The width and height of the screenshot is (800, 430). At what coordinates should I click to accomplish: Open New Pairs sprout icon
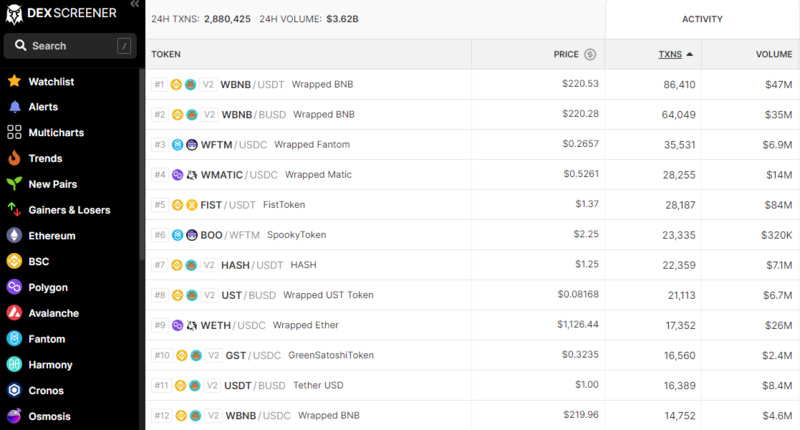[x=14, y=184]
